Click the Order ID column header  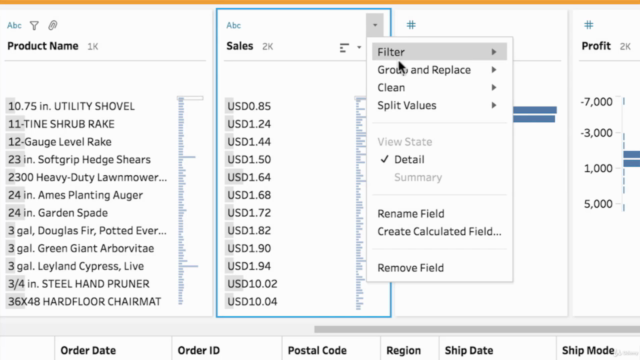[199, 351]
